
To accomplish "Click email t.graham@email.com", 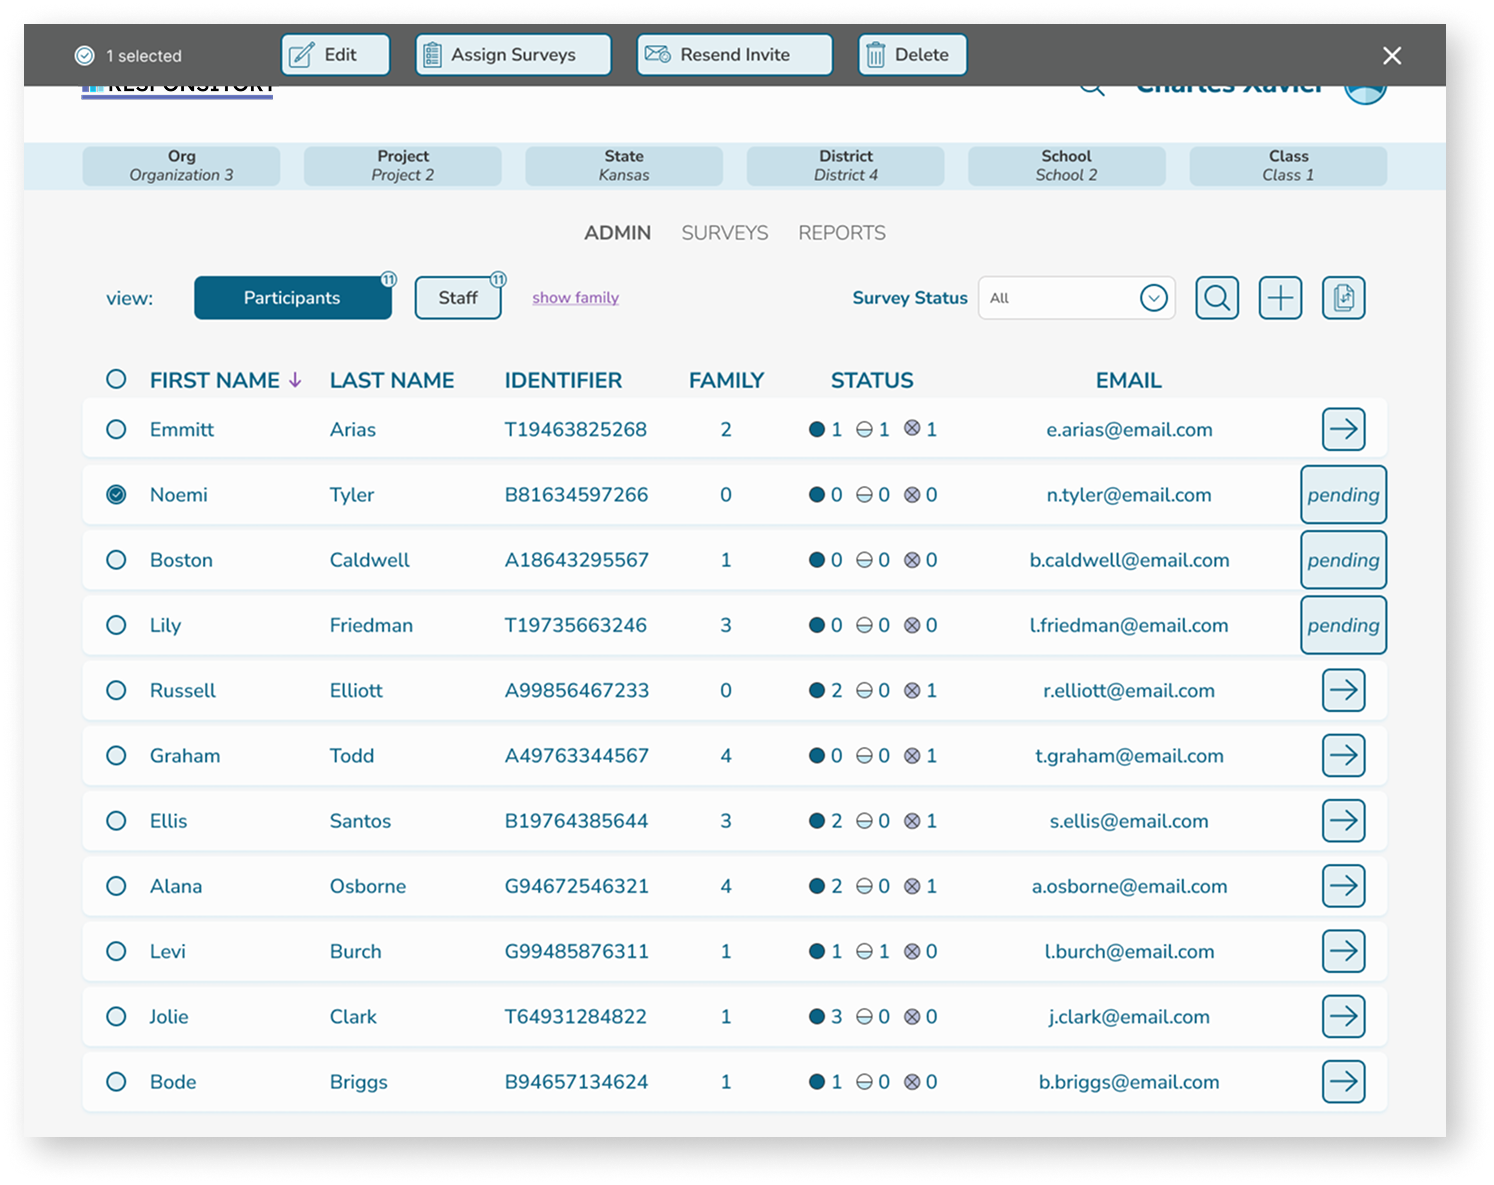I will click(1129, 756).
